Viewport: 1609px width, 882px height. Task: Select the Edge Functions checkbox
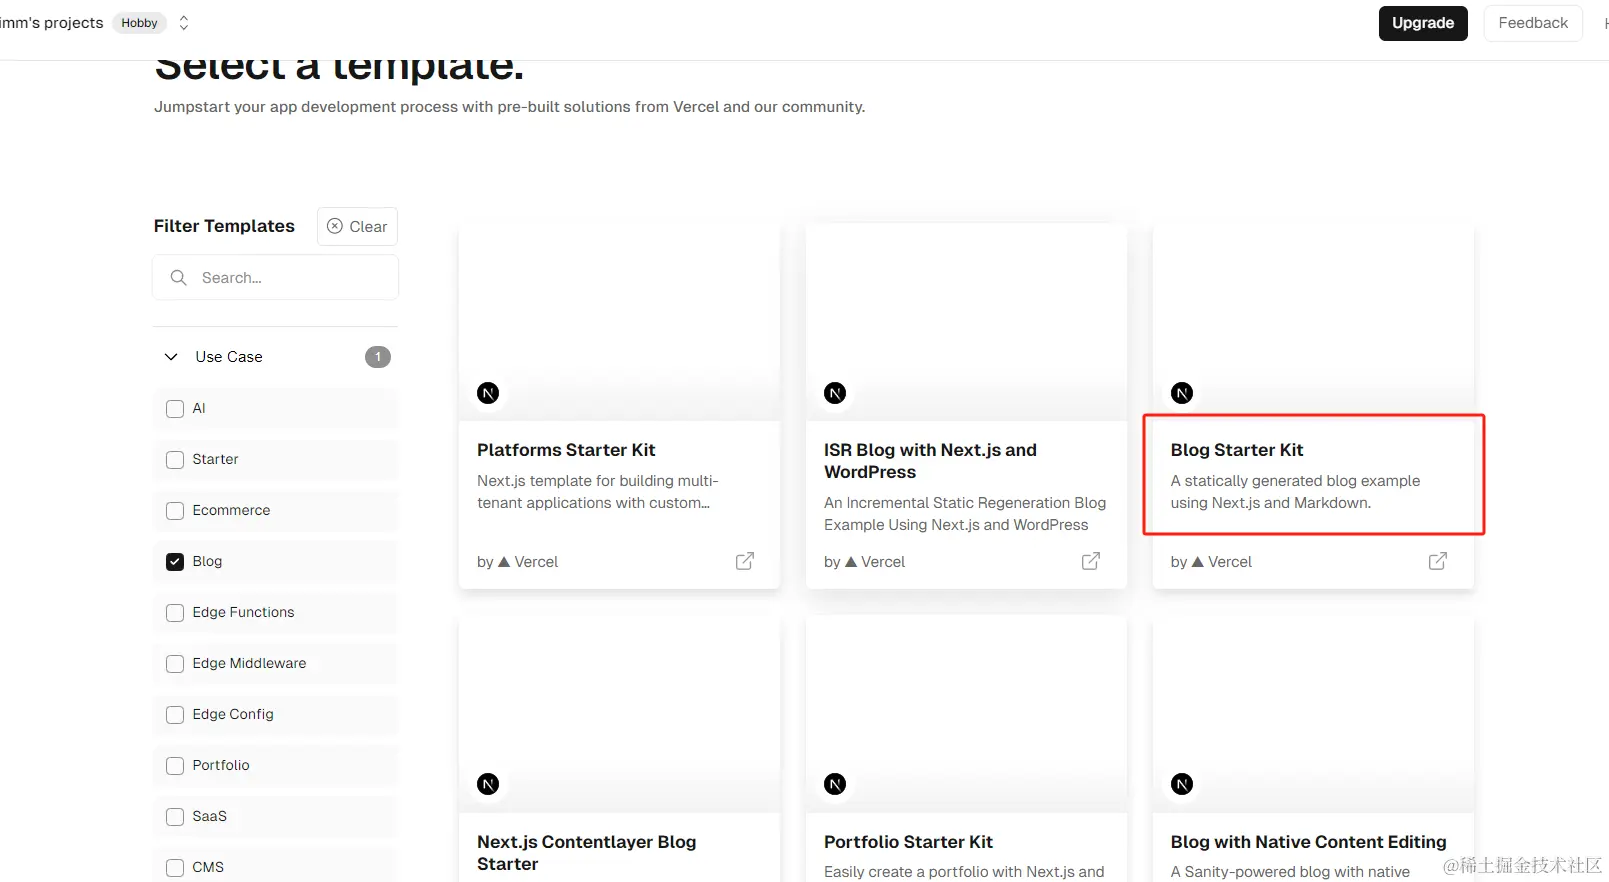[175, 612]
